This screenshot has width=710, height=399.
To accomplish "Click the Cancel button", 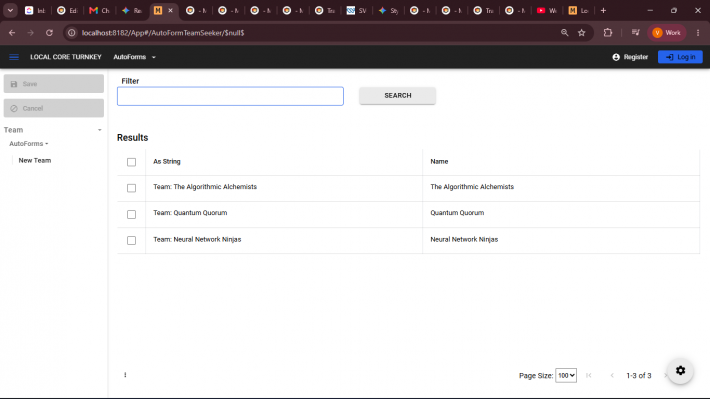I will (53, 108).
